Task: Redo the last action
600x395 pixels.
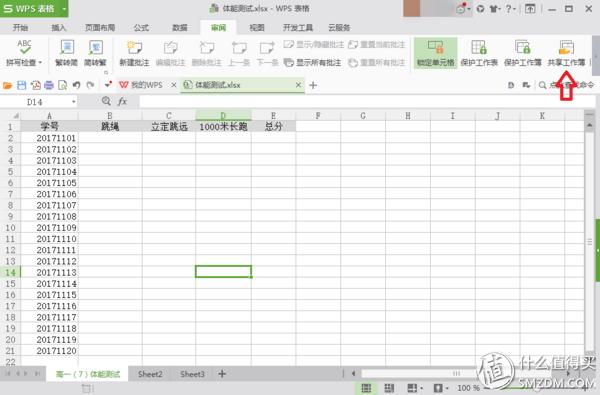Action: (x=90, y=85)
